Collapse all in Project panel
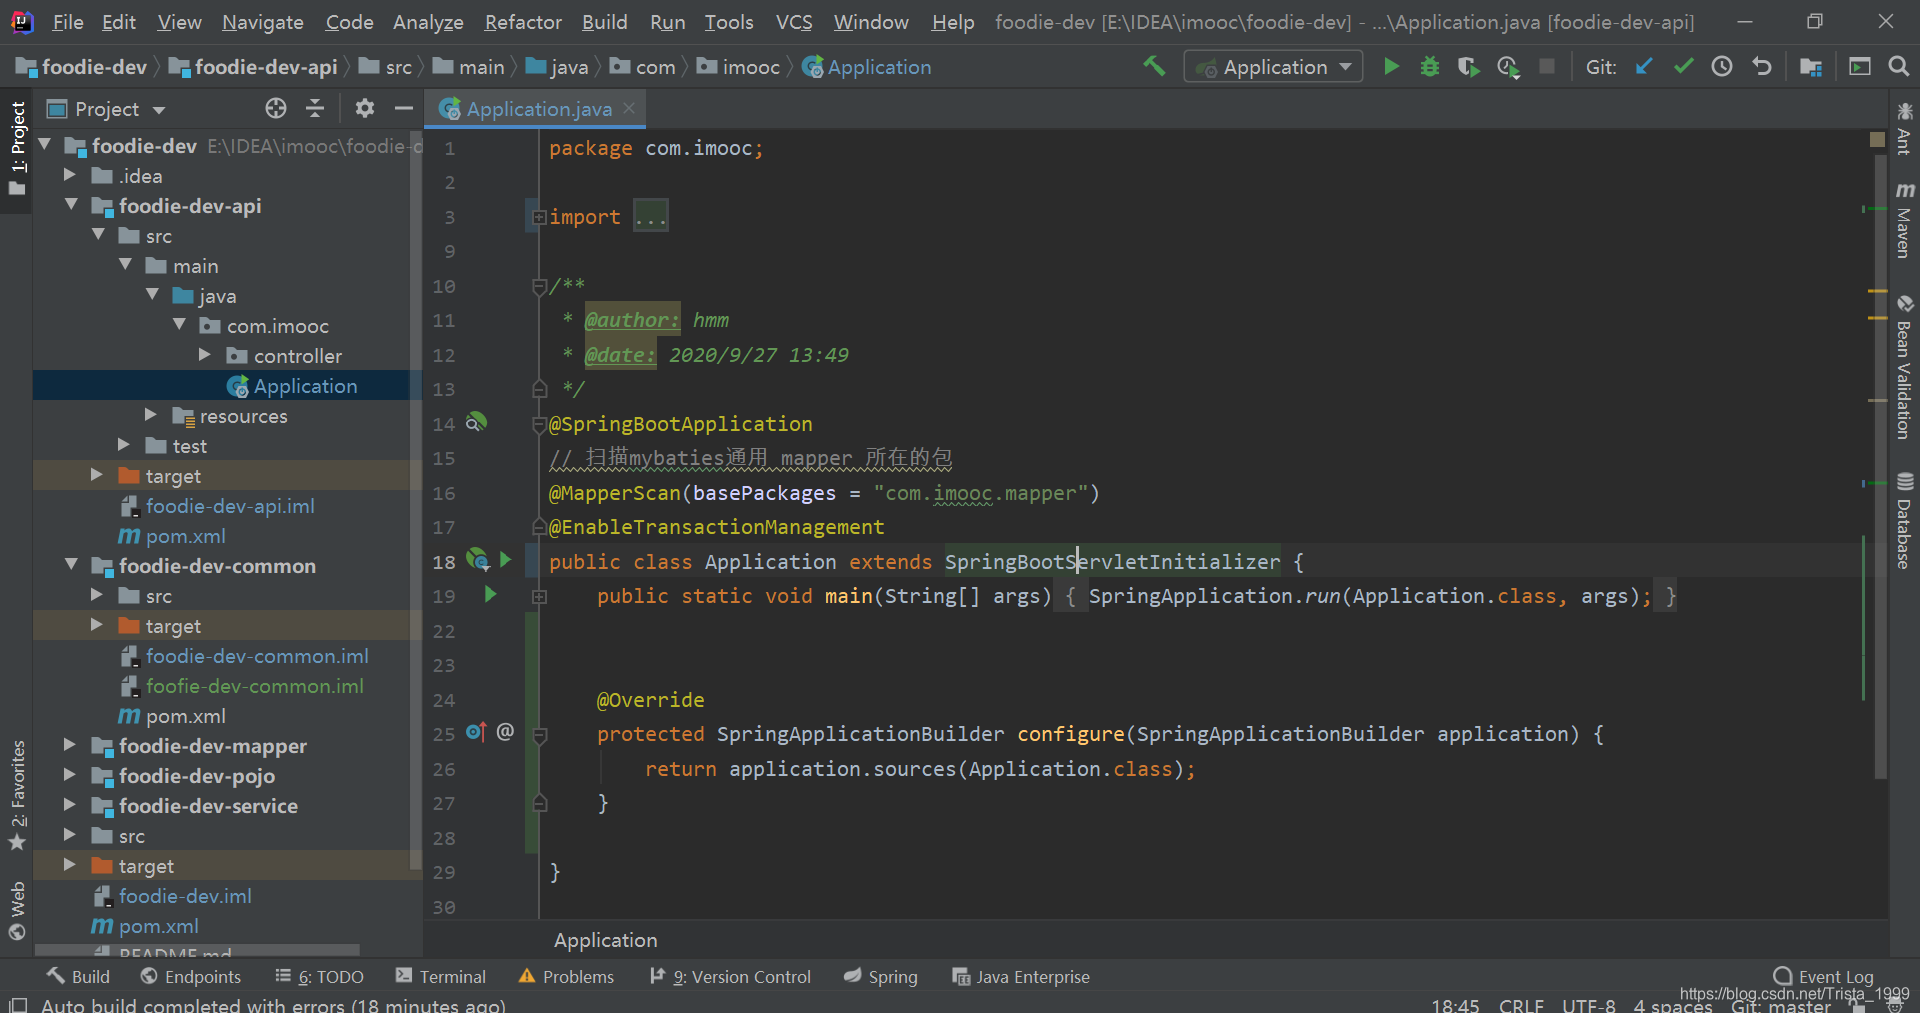Screen dimensions: 1920x1013 coord(315,108)
